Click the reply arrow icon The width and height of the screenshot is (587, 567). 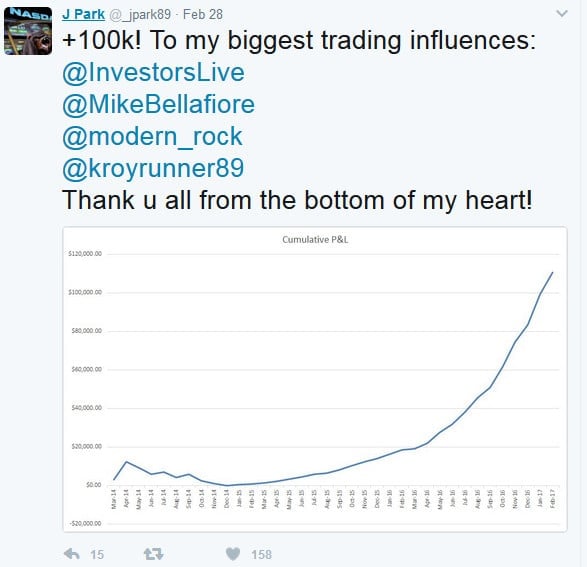(x=72, y=554)
